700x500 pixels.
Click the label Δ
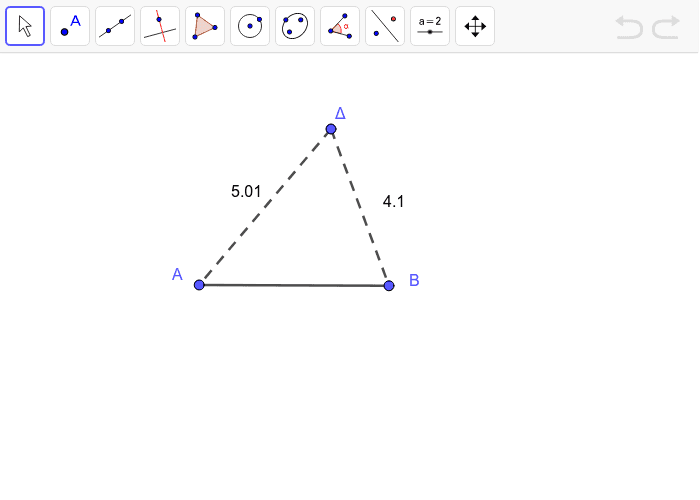coord(340,113)
